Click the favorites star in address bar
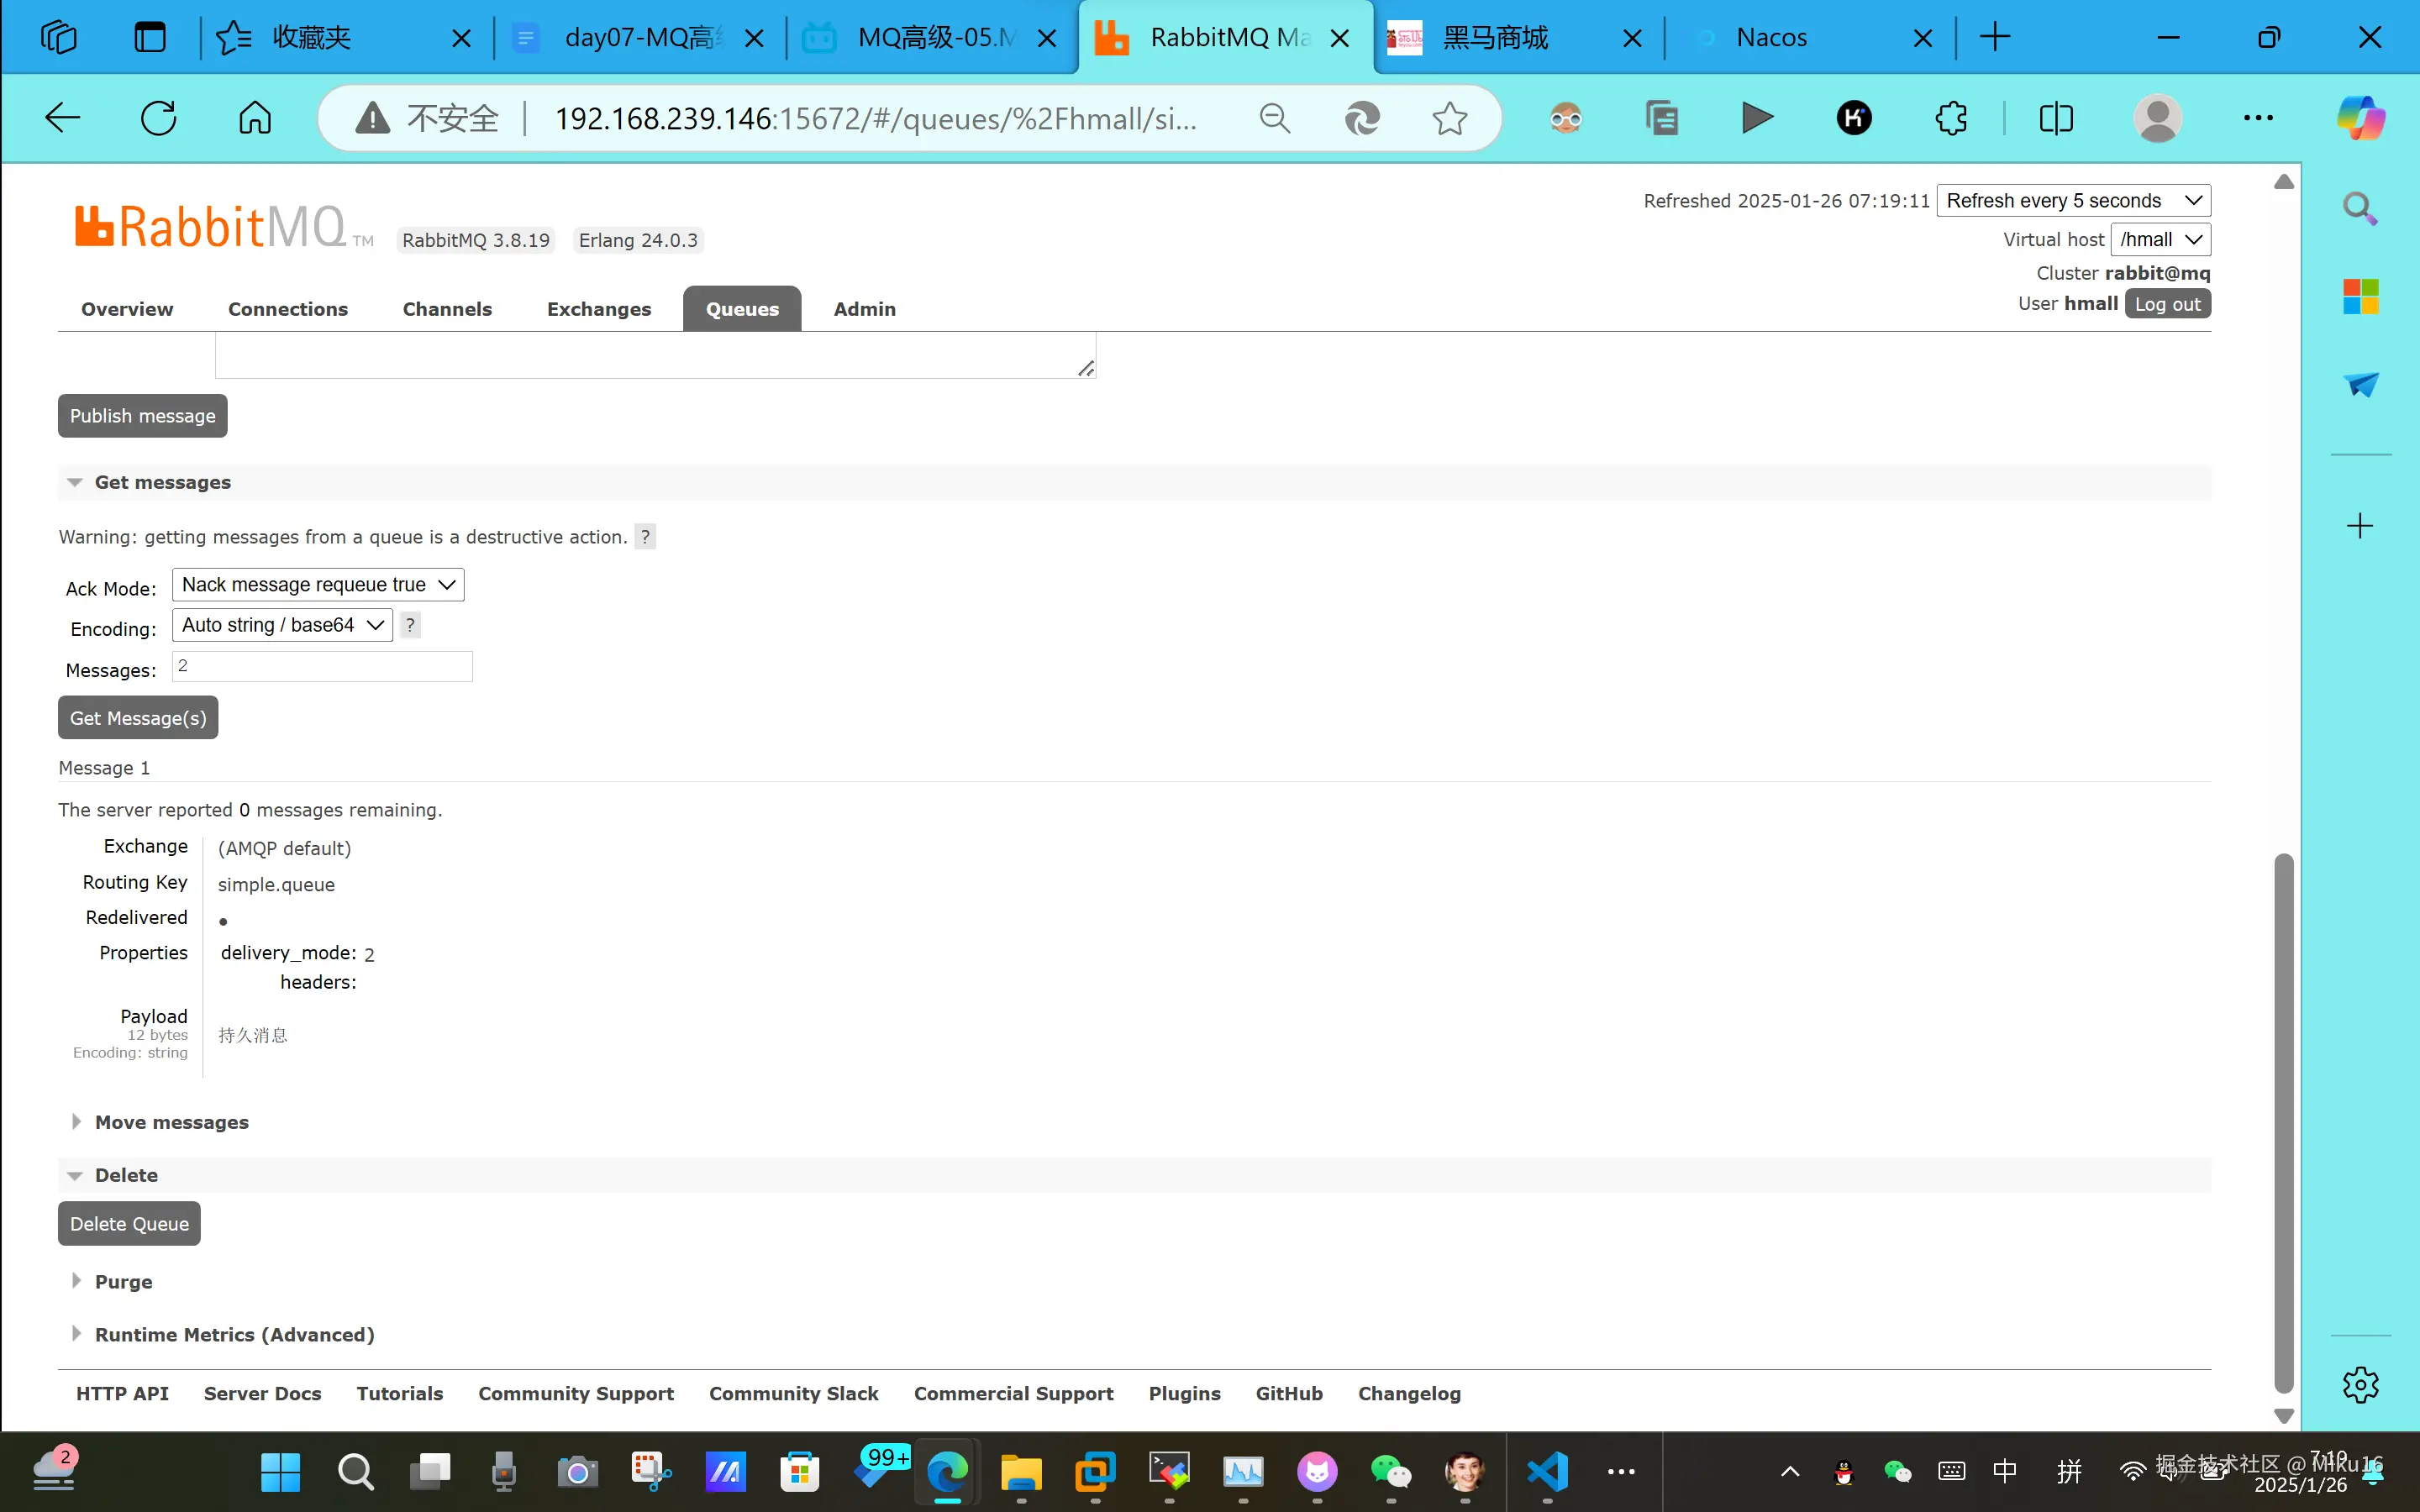The height and width of the screenshot is (1512, 2420). [1449, 118]
